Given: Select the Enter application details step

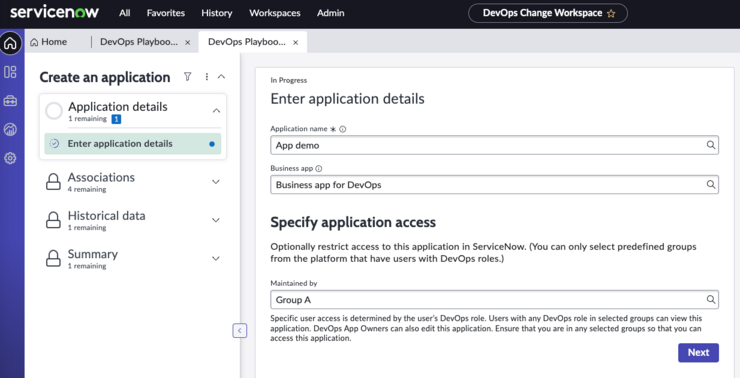Looking at the screenshot, I should pos(133,144).
